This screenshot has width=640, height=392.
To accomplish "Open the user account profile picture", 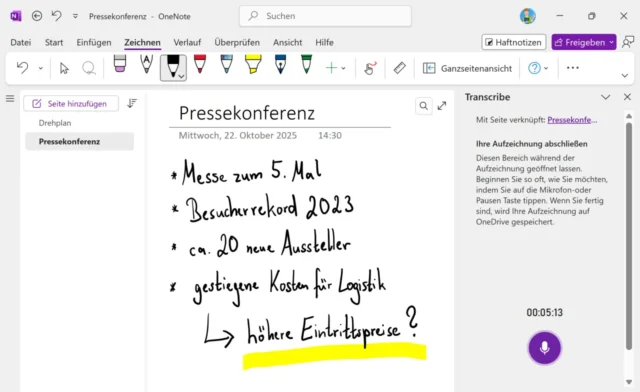I will pyautogui.click(x=527, y=16).
